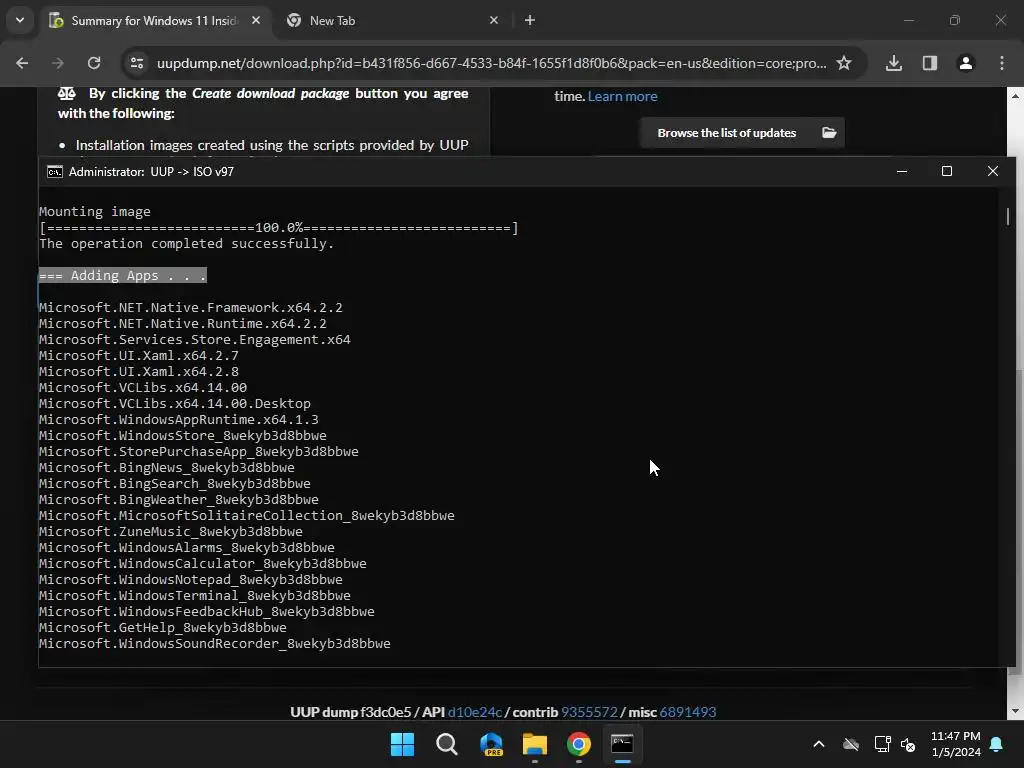Viewport: 1024px width, 768px height.
Task: Open Windows taskbar Search
Action: pyautogui.click(x=447, y=744)
